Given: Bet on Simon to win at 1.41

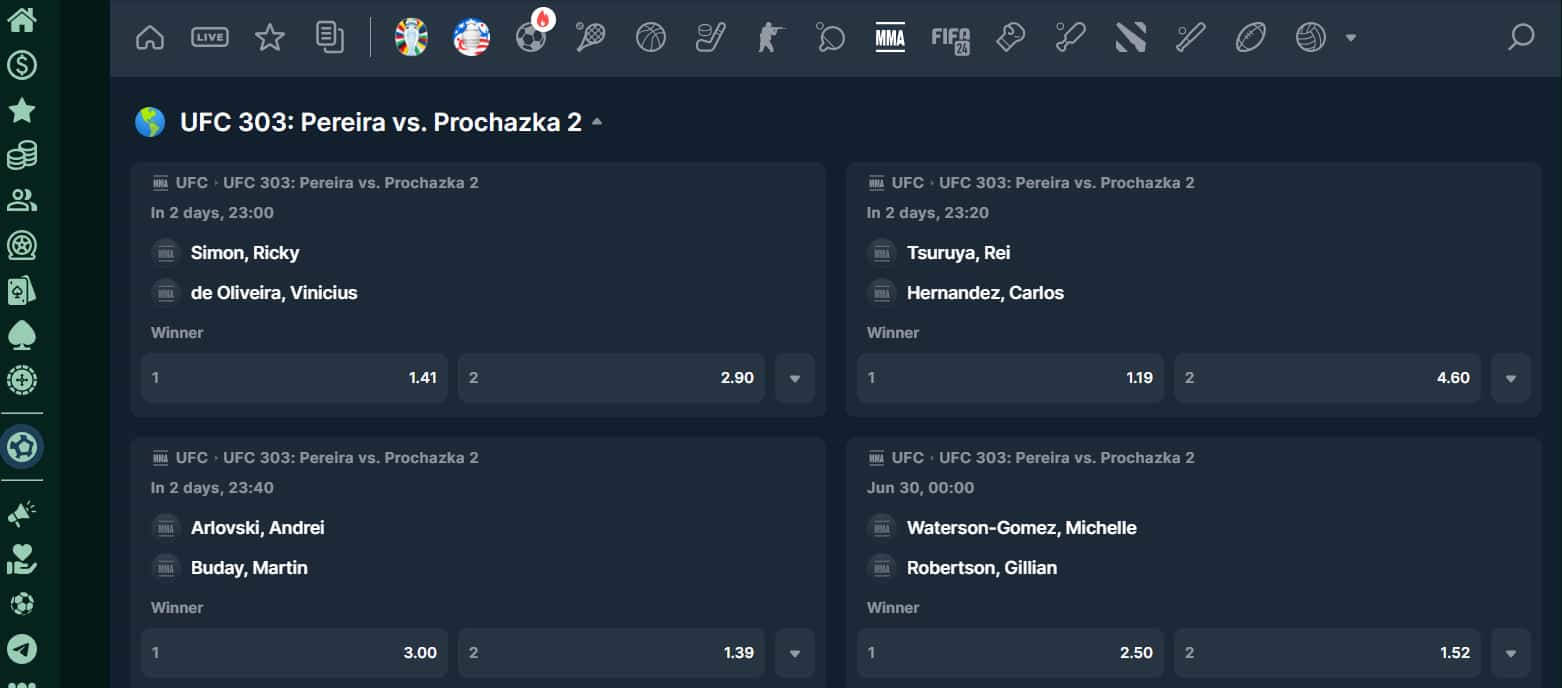Looking at the screenshot, I should 294,378.
